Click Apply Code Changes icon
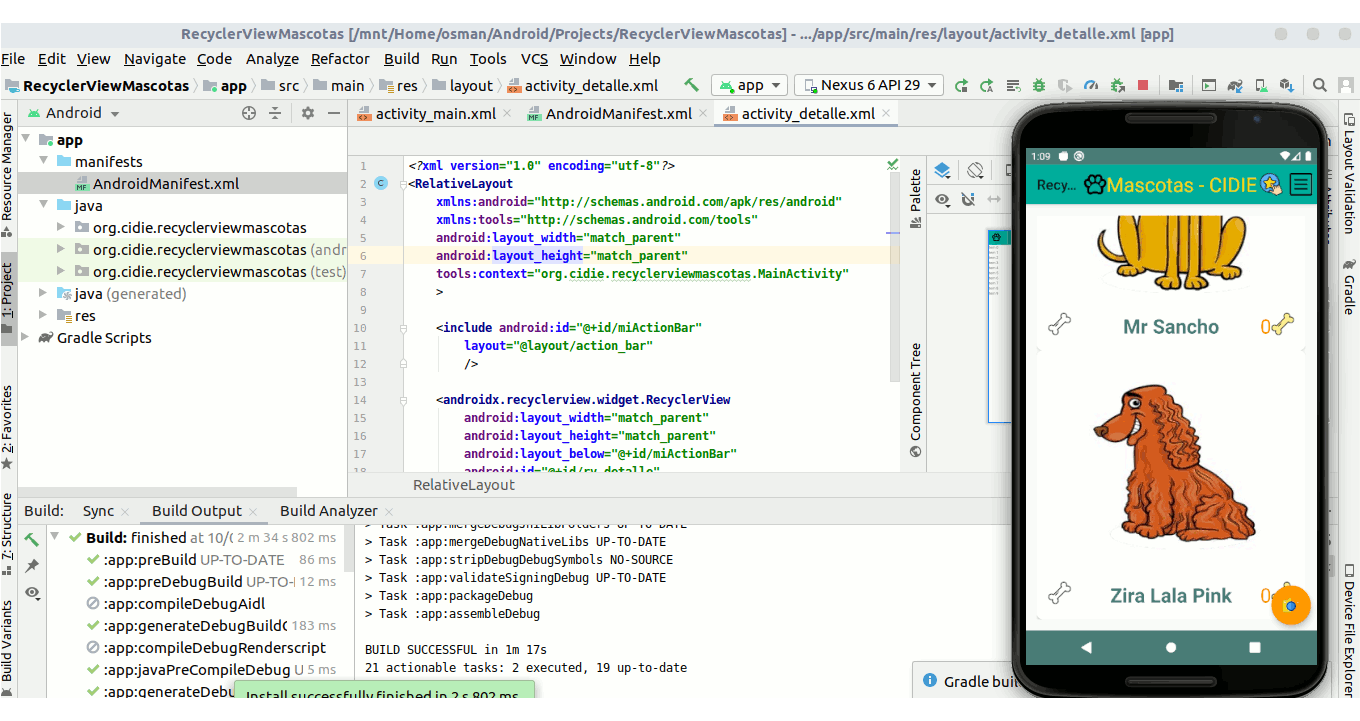 click(1013, 85)
